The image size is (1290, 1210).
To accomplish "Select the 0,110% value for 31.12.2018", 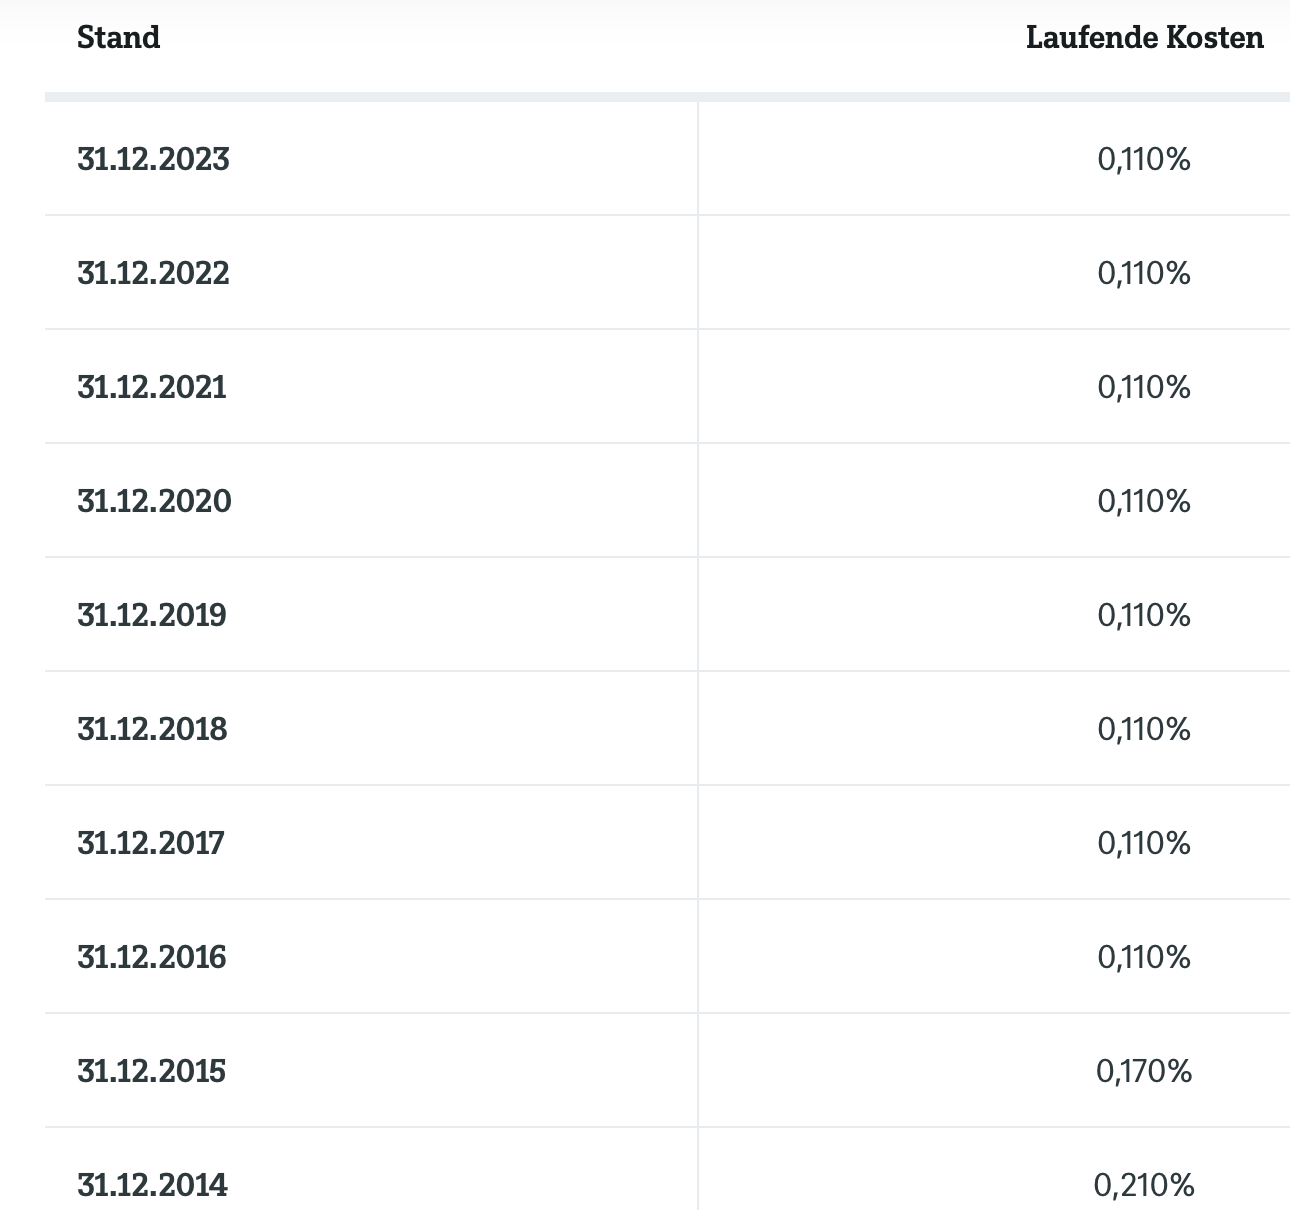I will click(x=1144, y=729).
